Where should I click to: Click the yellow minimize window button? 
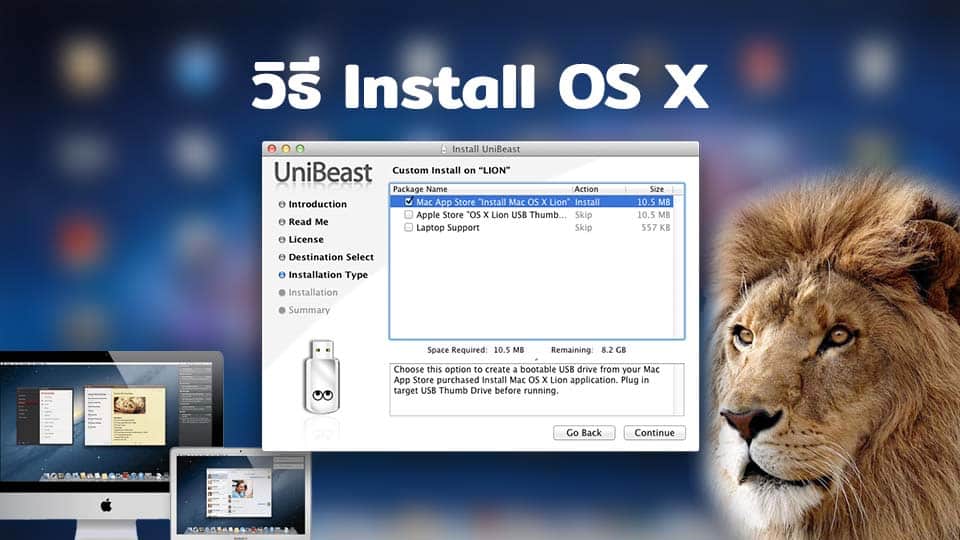pyautogui.click(x=284, y=149)
